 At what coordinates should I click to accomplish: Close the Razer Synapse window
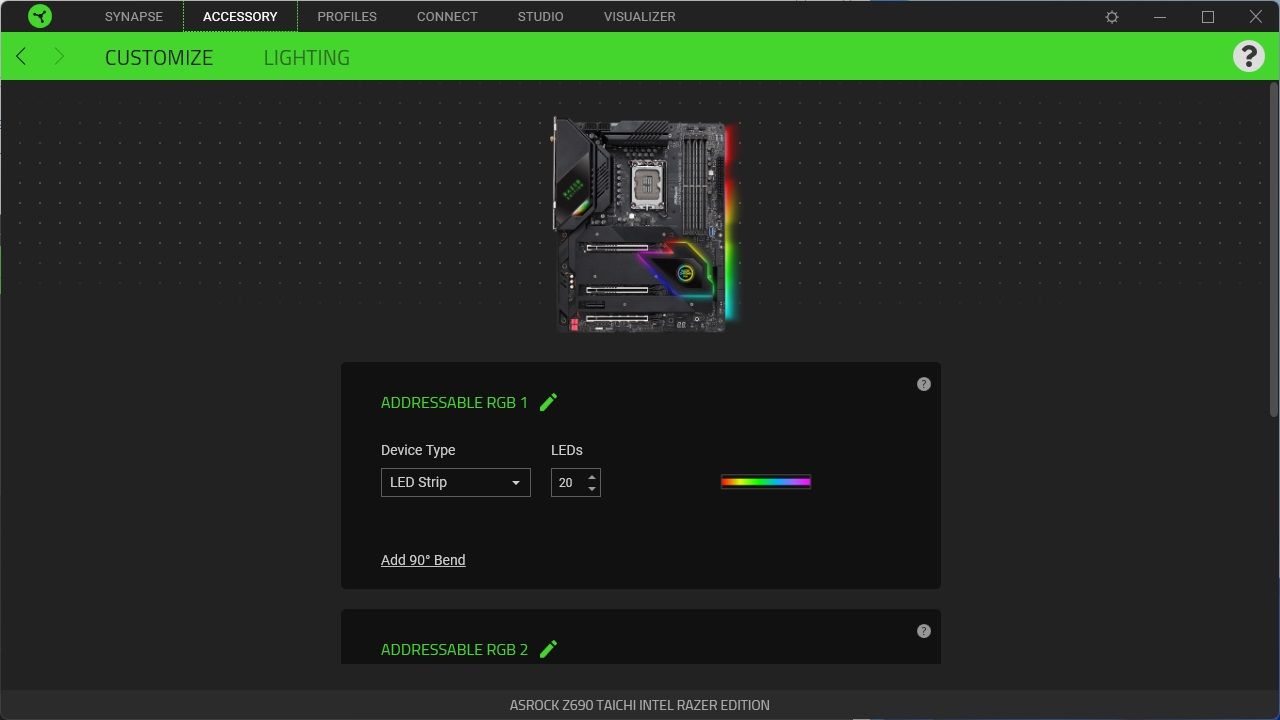coord(1256,17)
